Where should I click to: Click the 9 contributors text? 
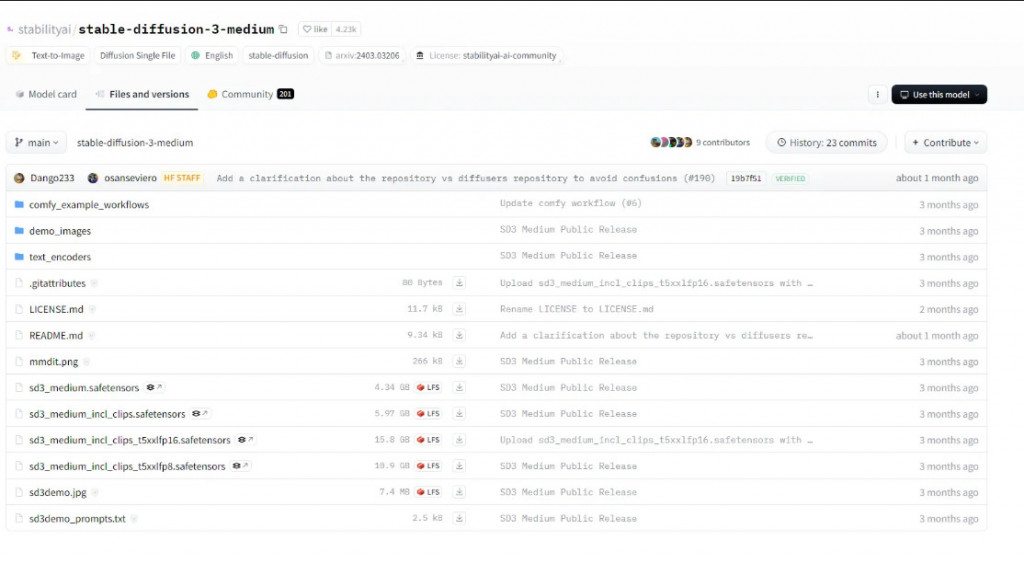(x=723, y=142)
